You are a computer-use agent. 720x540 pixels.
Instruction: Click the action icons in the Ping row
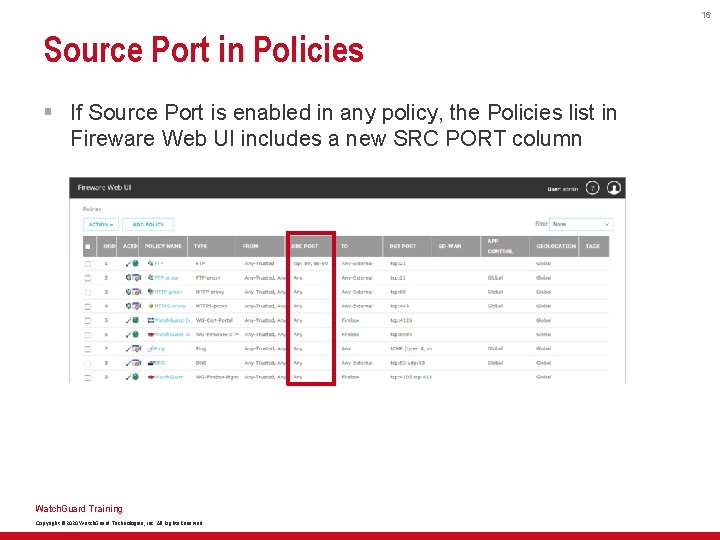(x=133, y=349)
